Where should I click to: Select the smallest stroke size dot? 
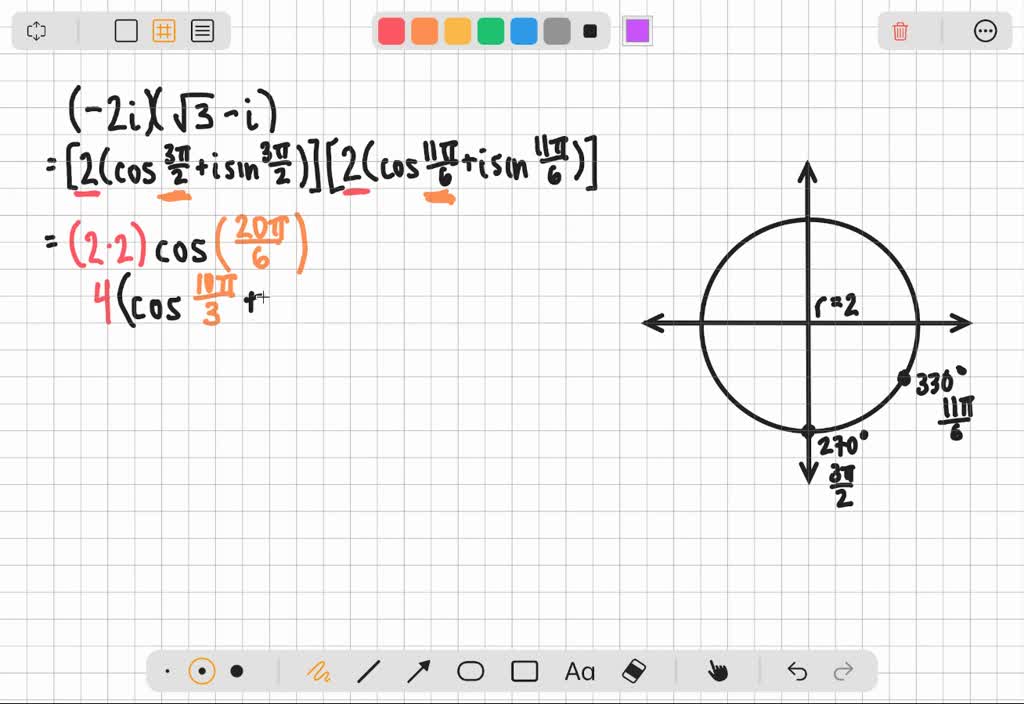click(167, 671)
